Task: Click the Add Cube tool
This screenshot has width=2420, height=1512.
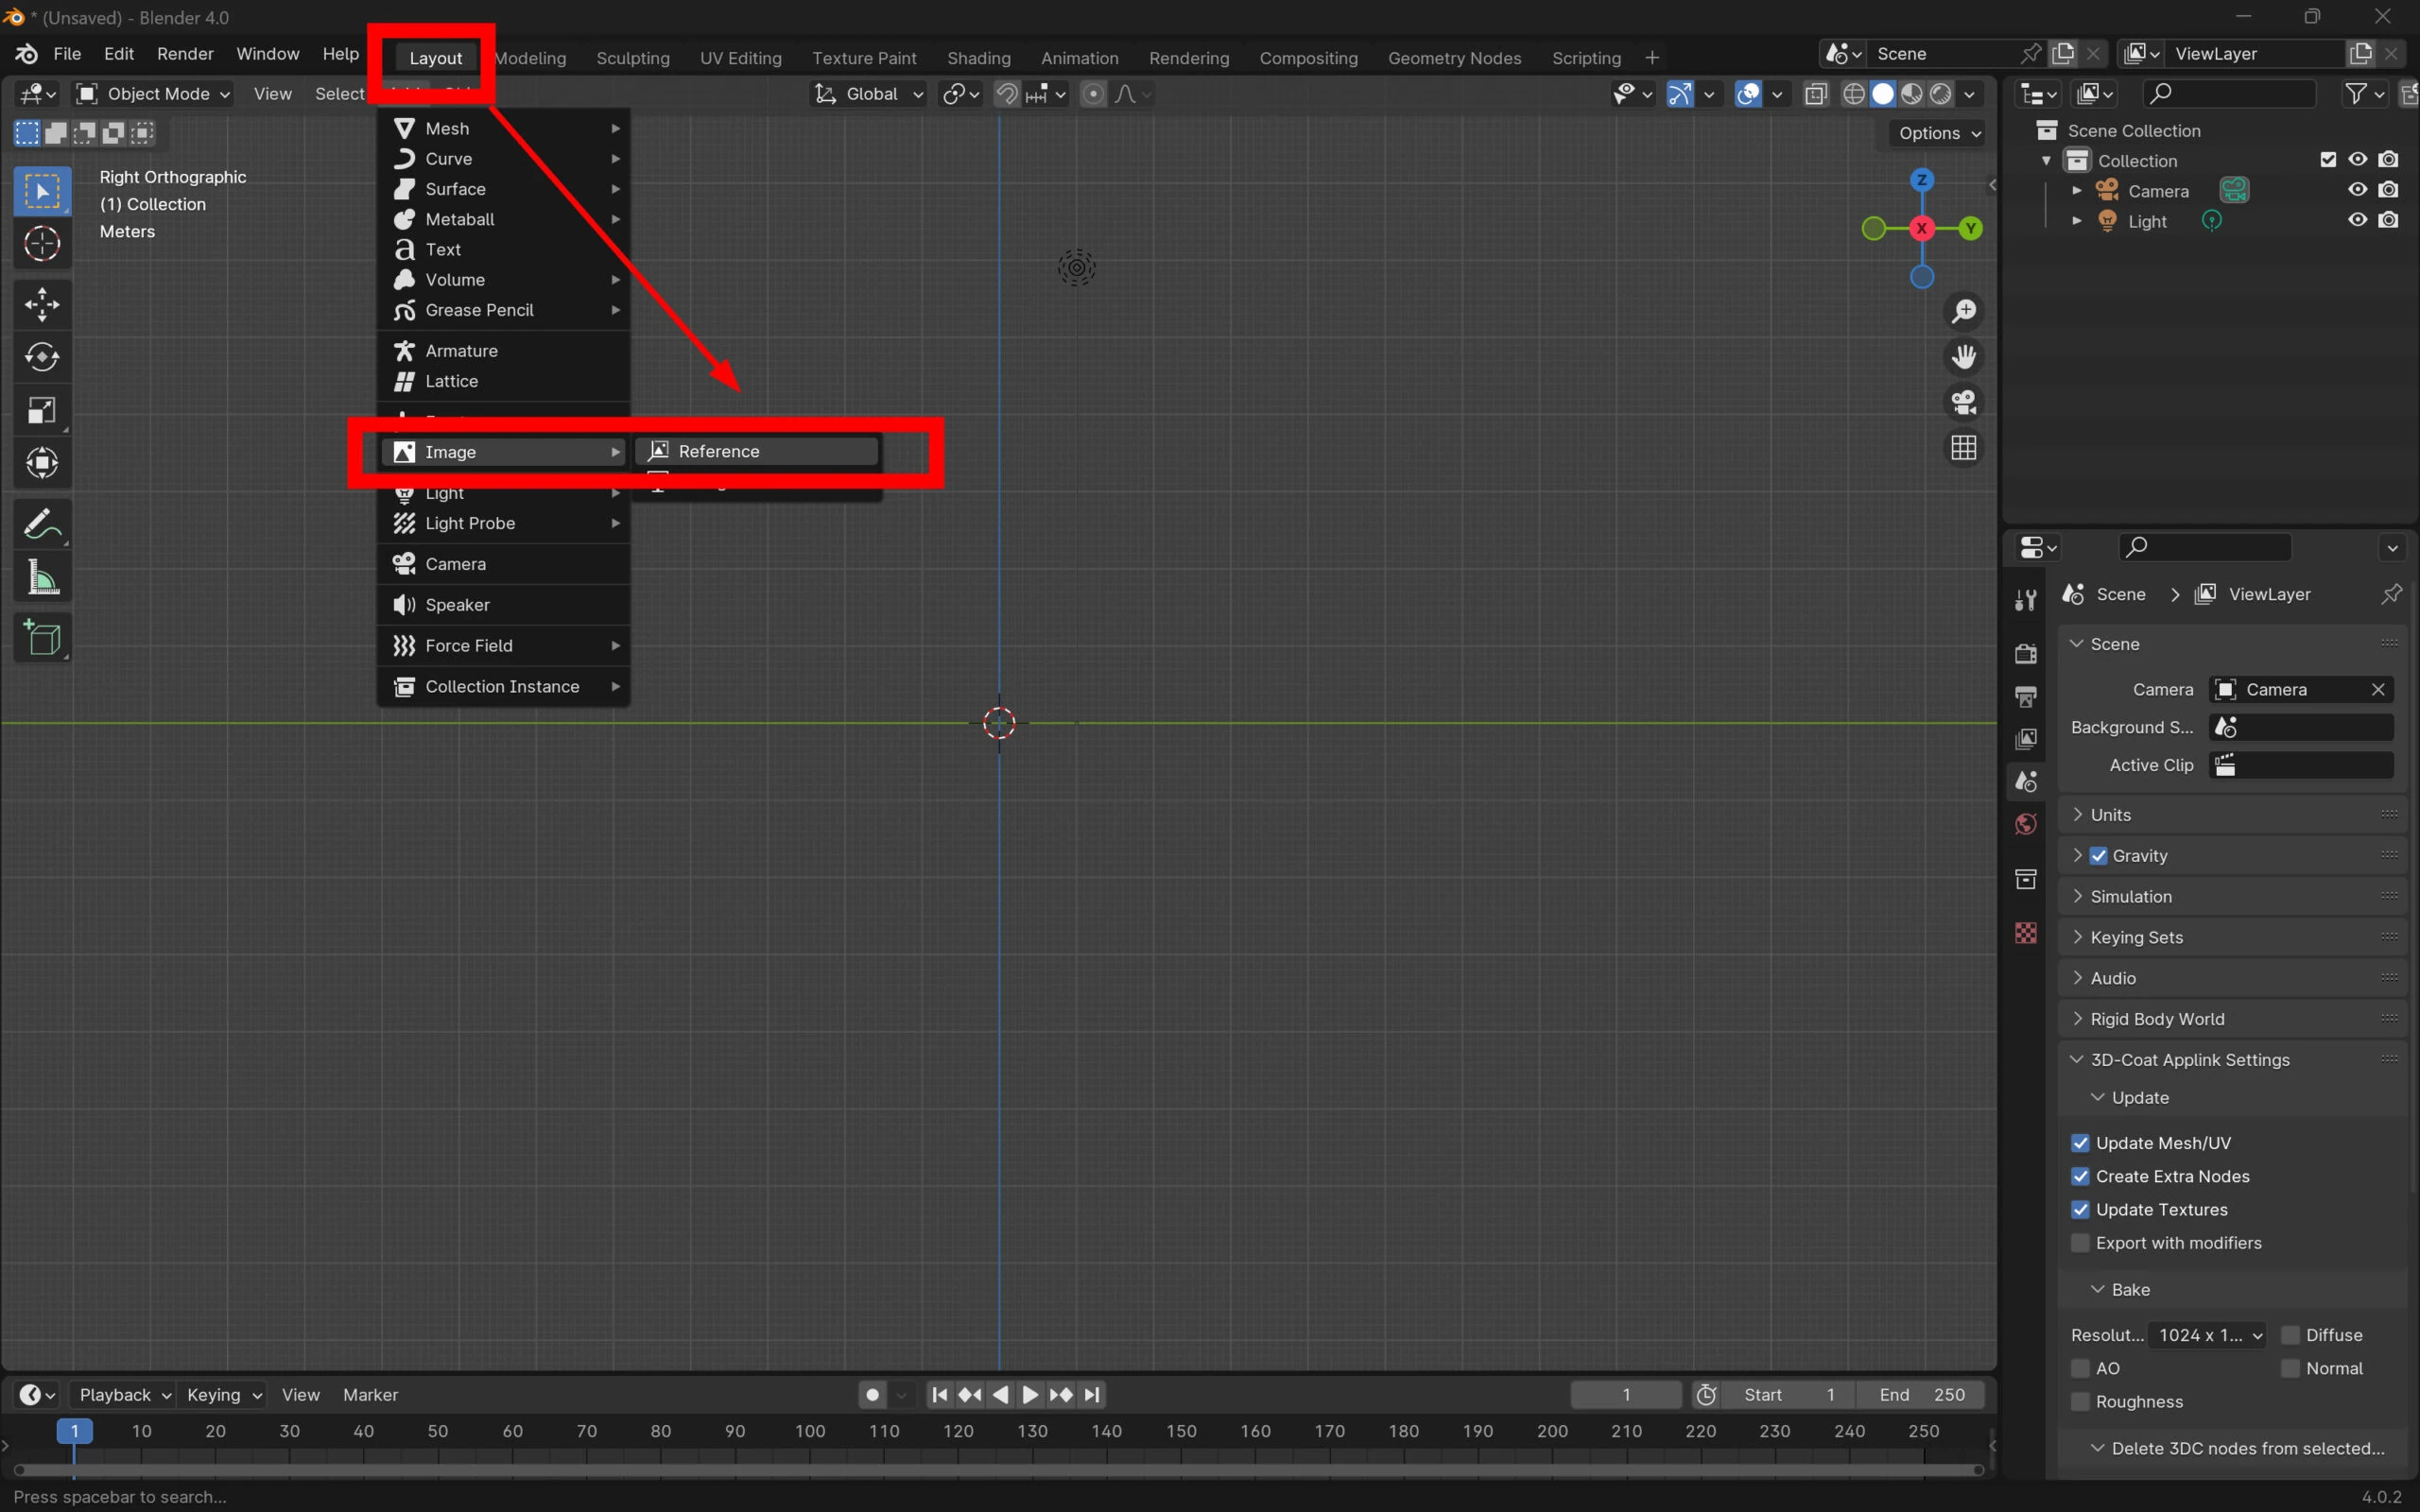Action: (41, 637)
